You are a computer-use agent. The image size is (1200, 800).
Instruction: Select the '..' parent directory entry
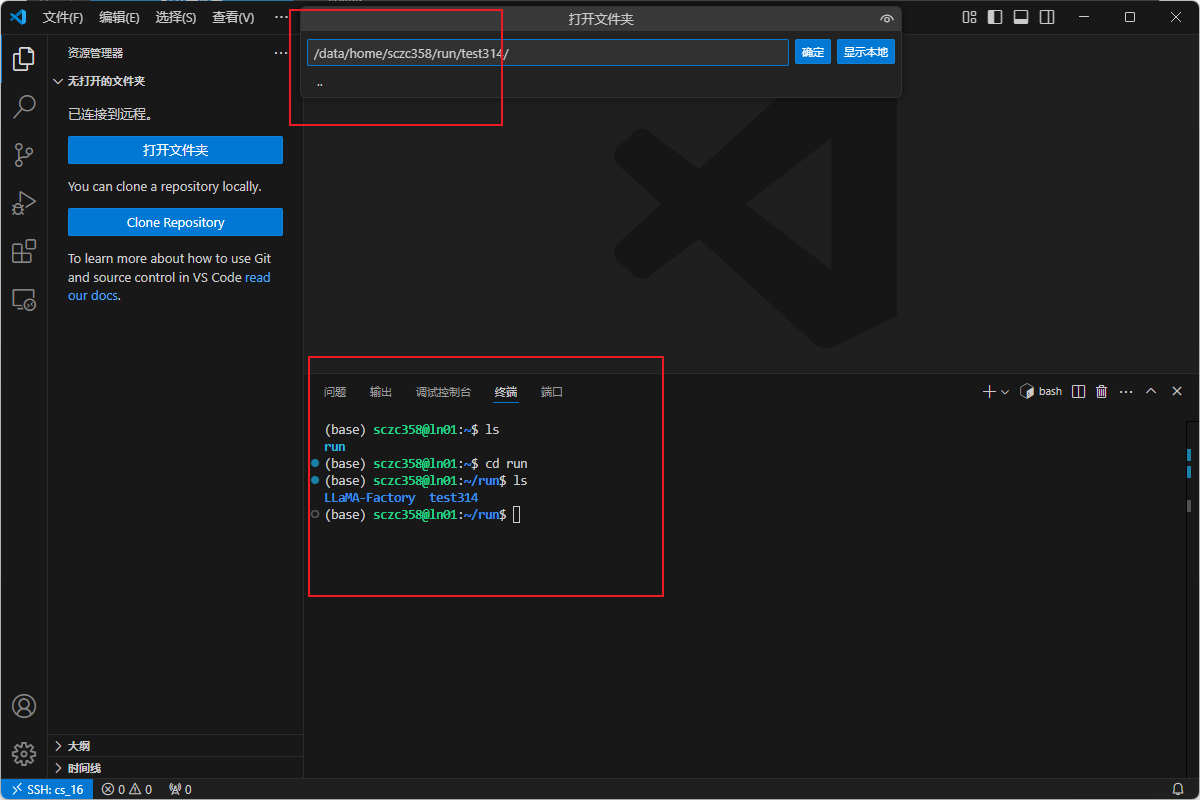pyautogui.click(x=600, y=83)
